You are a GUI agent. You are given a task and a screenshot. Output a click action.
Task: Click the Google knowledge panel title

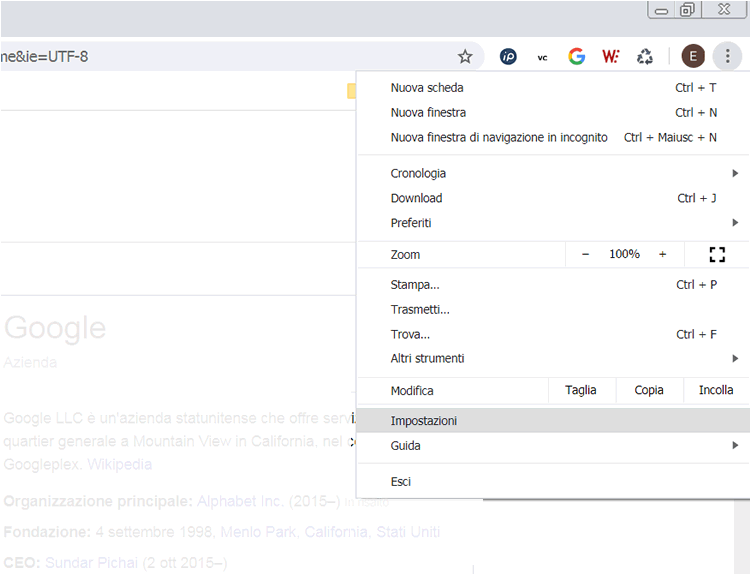(x=55, y=328)
